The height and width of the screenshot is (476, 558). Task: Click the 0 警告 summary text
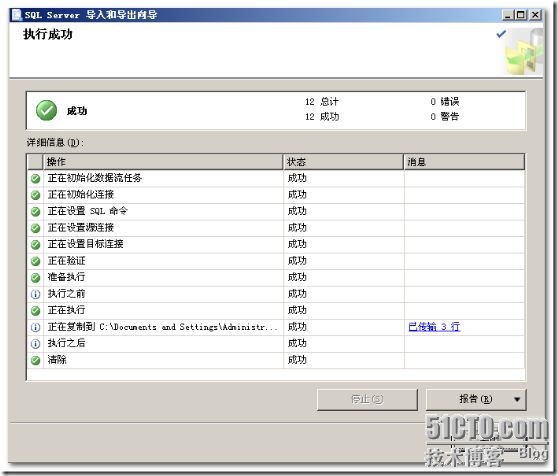tap(444, 117)
